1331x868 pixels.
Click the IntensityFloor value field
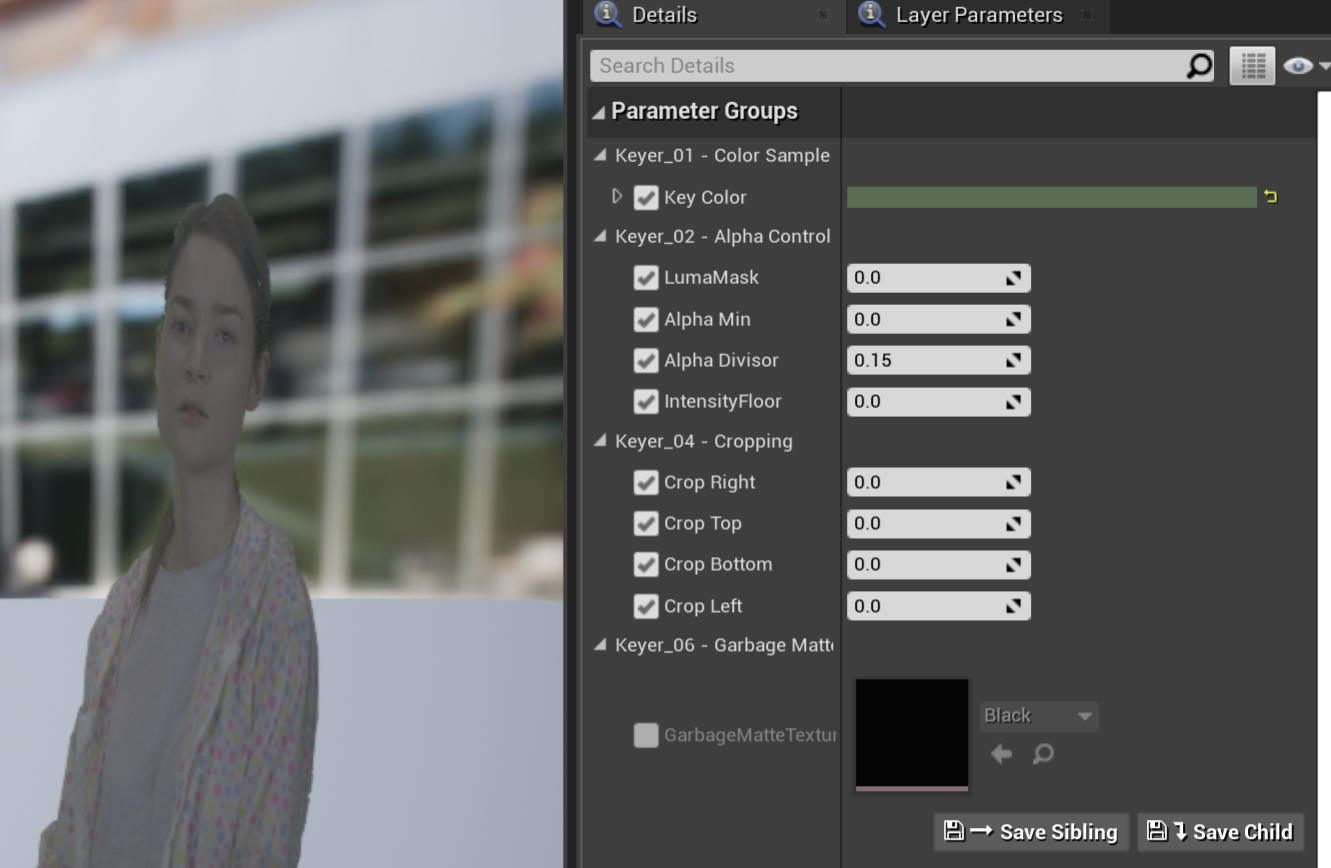(x=938, y=401)
